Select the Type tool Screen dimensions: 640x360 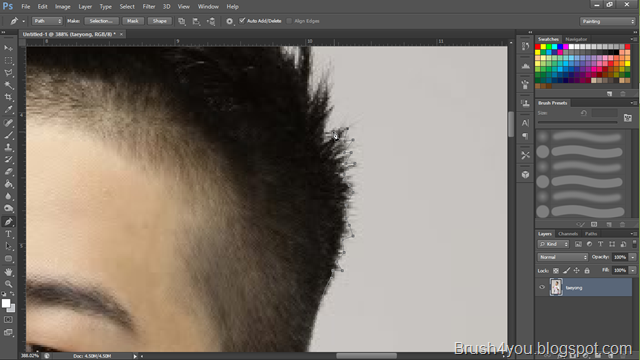(x=8, y=234)
